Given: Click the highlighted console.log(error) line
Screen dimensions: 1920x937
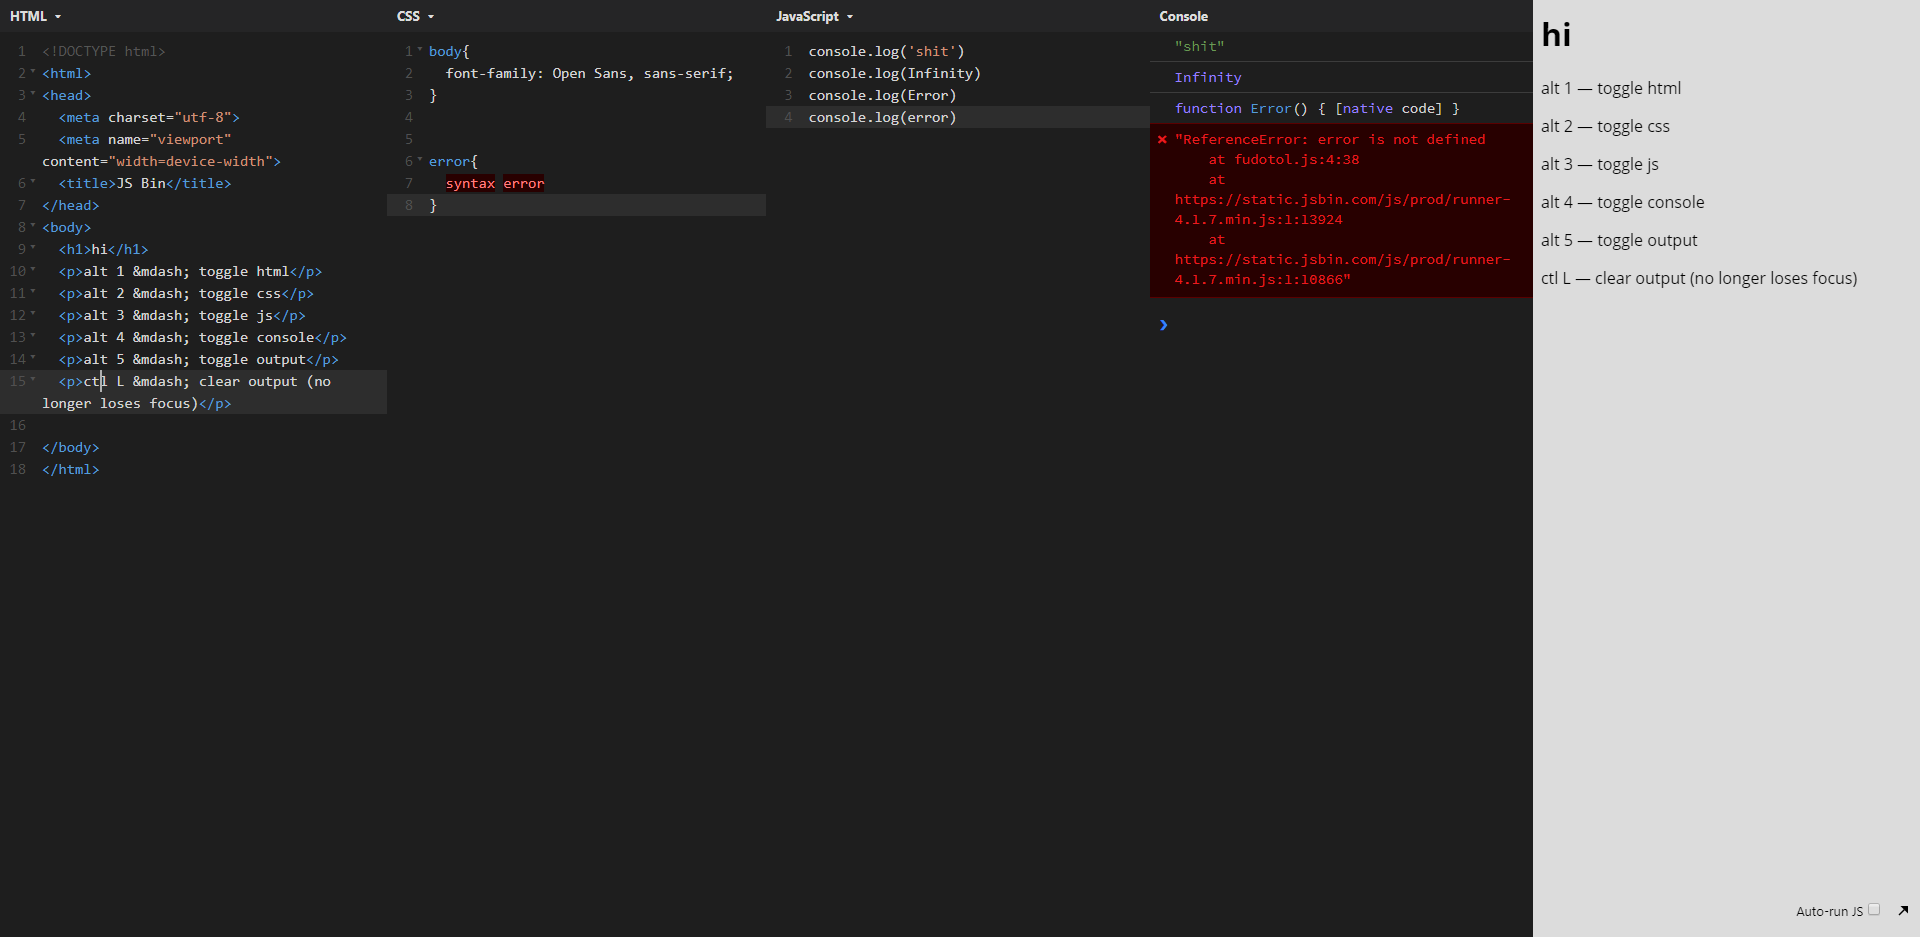Looking at the screenshot, I should tap(882, 117).
